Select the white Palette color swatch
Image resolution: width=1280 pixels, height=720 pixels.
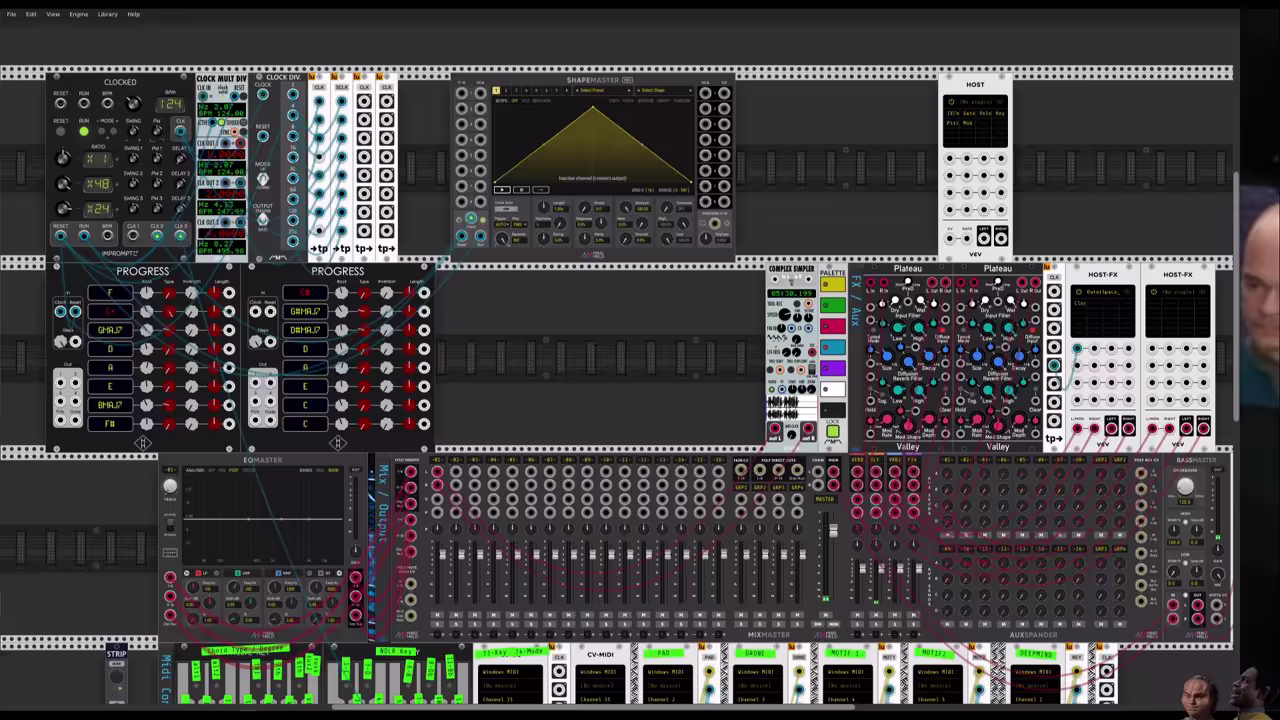pyautogui.click(x=832, y=390)
